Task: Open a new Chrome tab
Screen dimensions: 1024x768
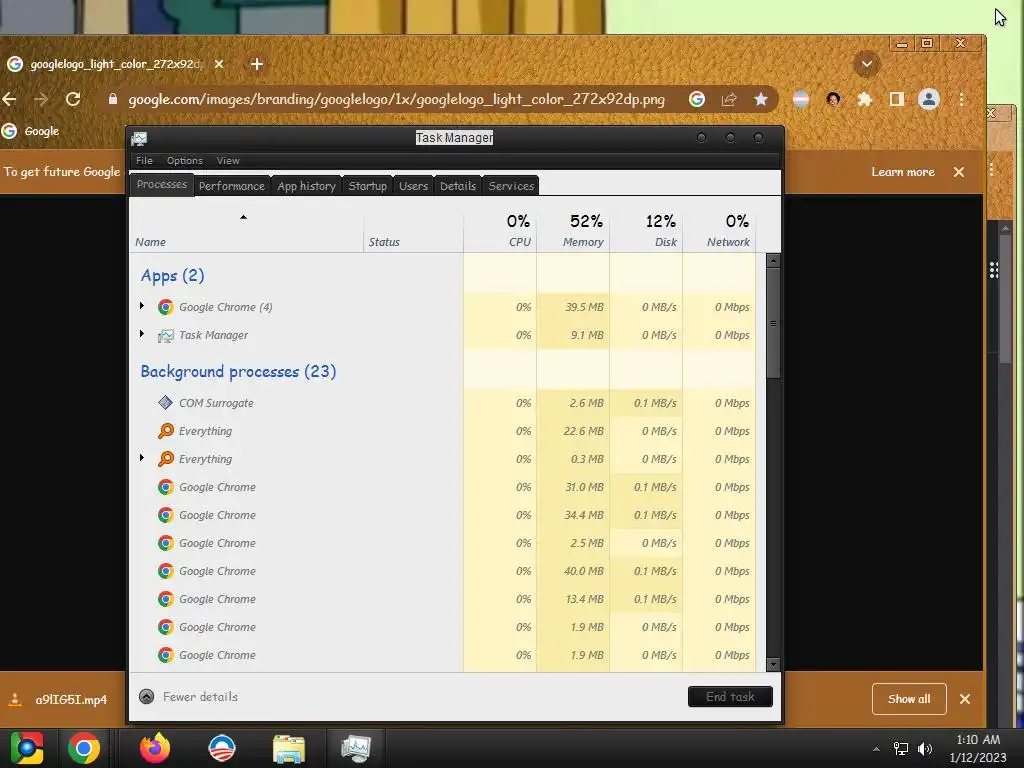Action: [257, 64]
